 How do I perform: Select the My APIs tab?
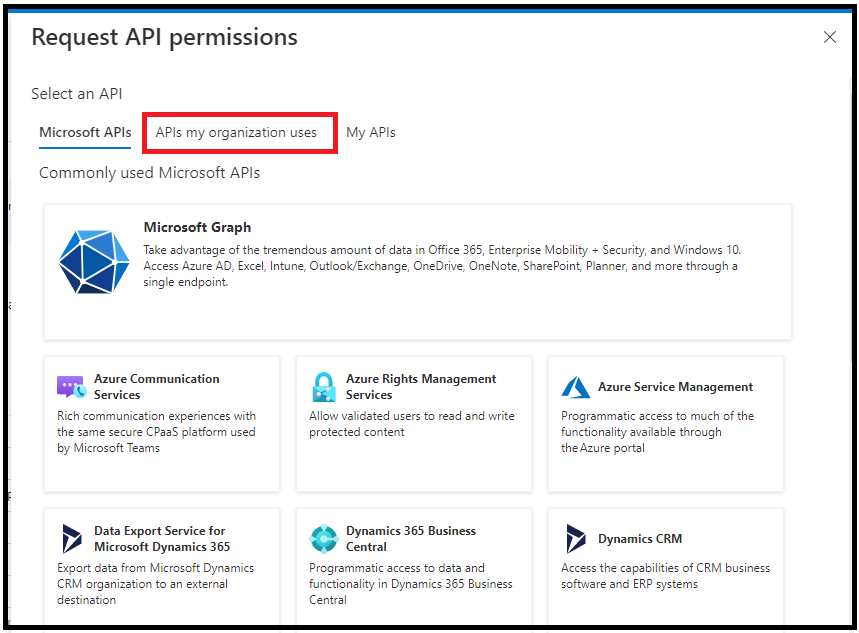[x=370, y=132]
